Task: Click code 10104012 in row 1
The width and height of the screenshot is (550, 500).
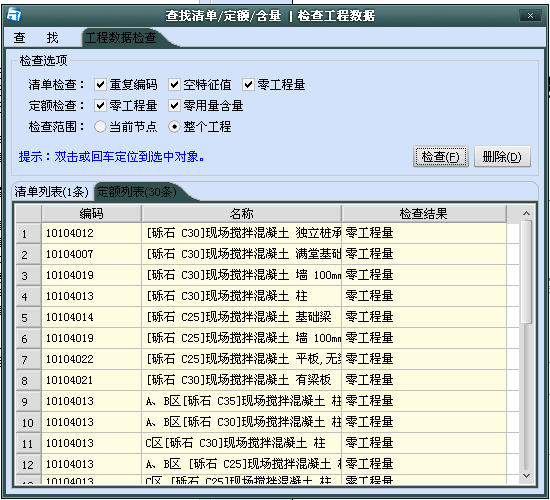Action: pos(92,233)
